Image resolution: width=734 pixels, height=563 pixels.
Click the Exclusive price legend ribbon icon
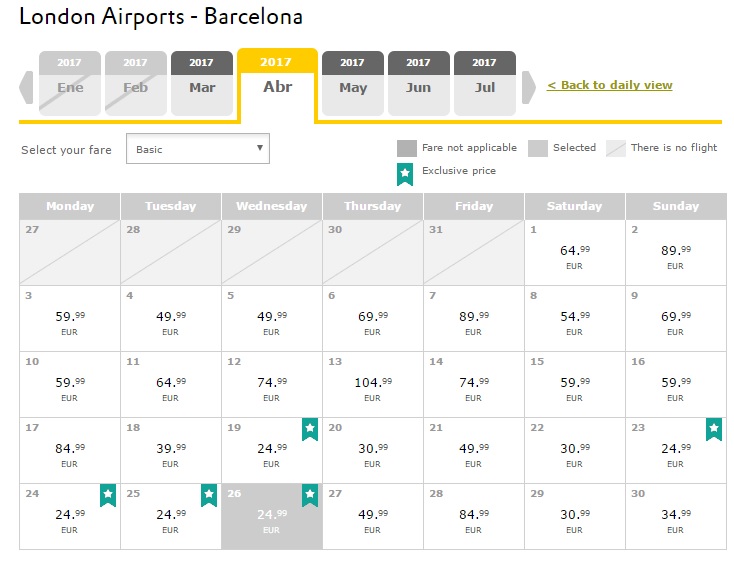point(405,174)
